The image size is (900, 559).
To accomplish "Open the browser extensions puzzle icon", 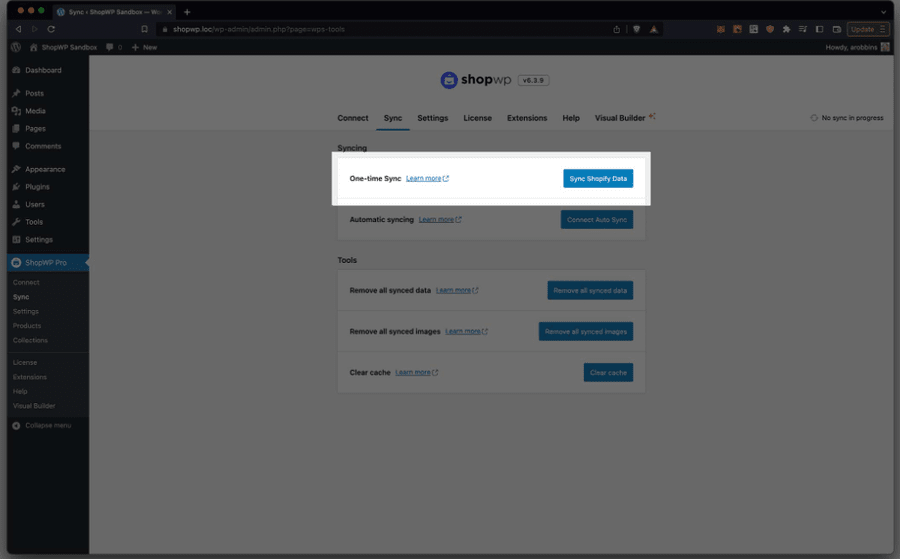I will pos(786,29).
